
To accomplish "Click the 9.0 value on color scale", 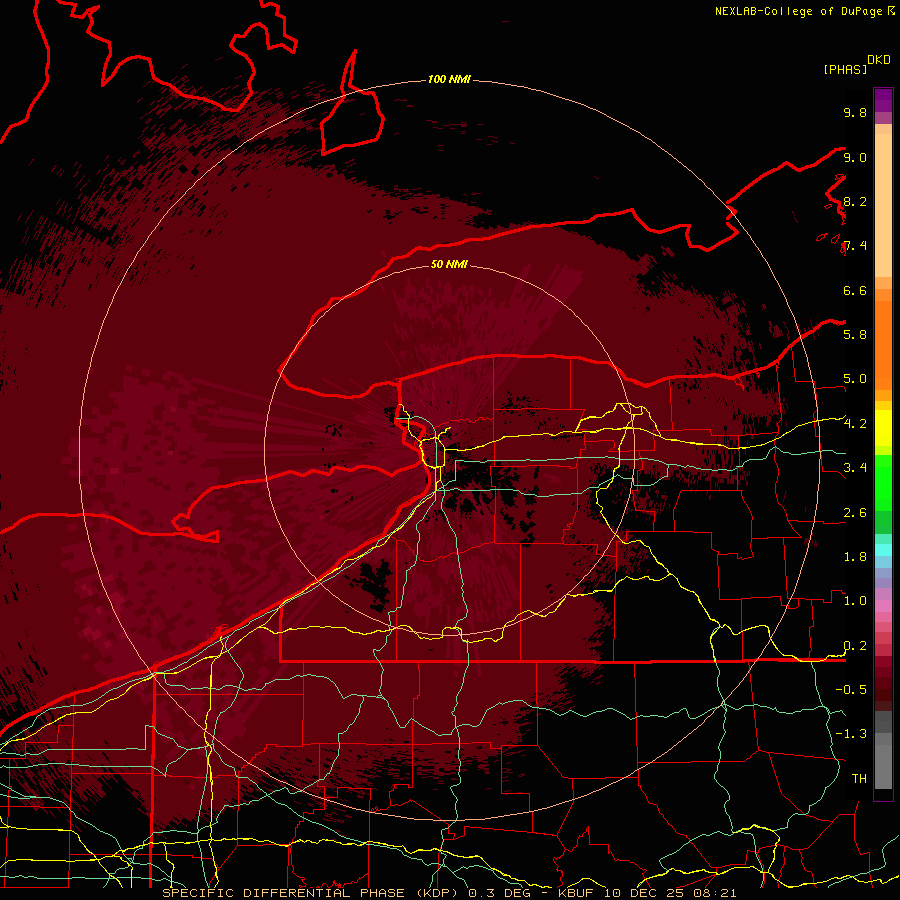I will pos(855,157).
